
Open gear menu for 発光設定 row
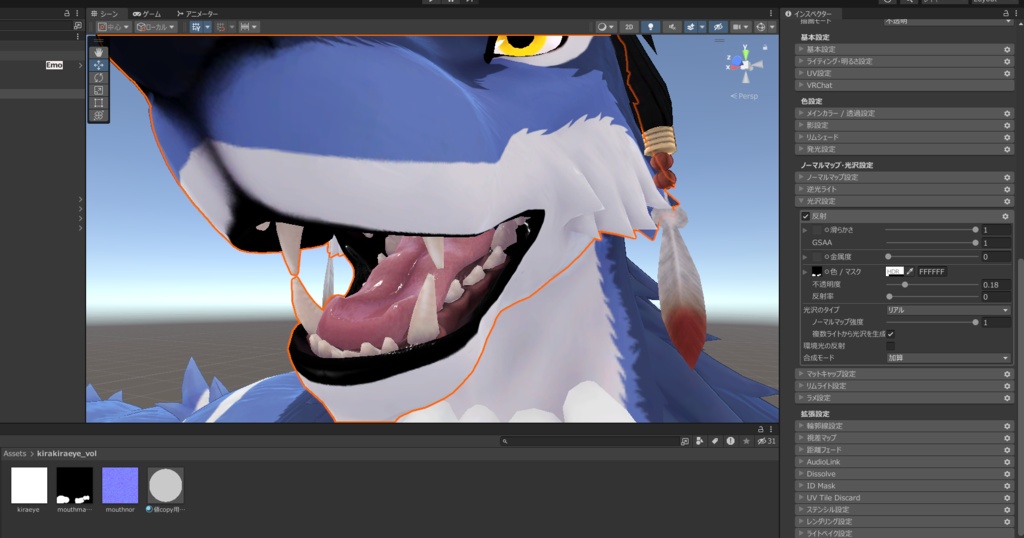click(1007, 150)
